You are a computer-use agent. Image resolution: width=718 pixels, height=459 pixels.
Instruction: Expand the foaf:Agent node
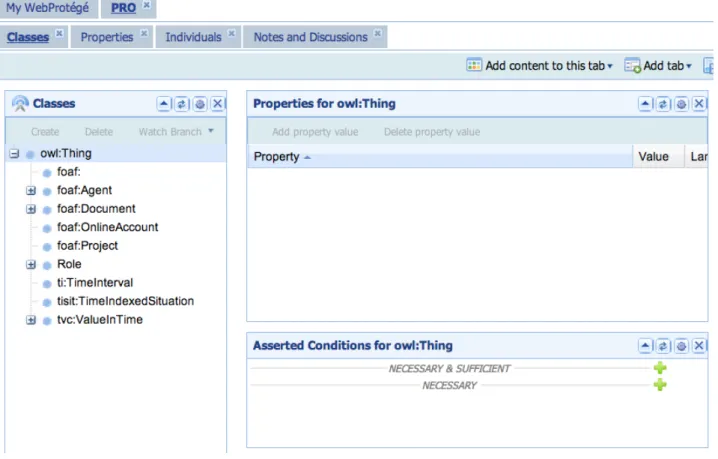click(x=31, y=191)
